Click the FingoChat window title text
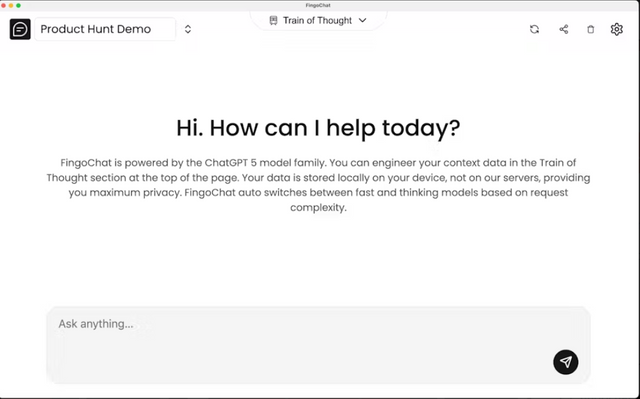 pyautogui.click(x=318, y=5)
